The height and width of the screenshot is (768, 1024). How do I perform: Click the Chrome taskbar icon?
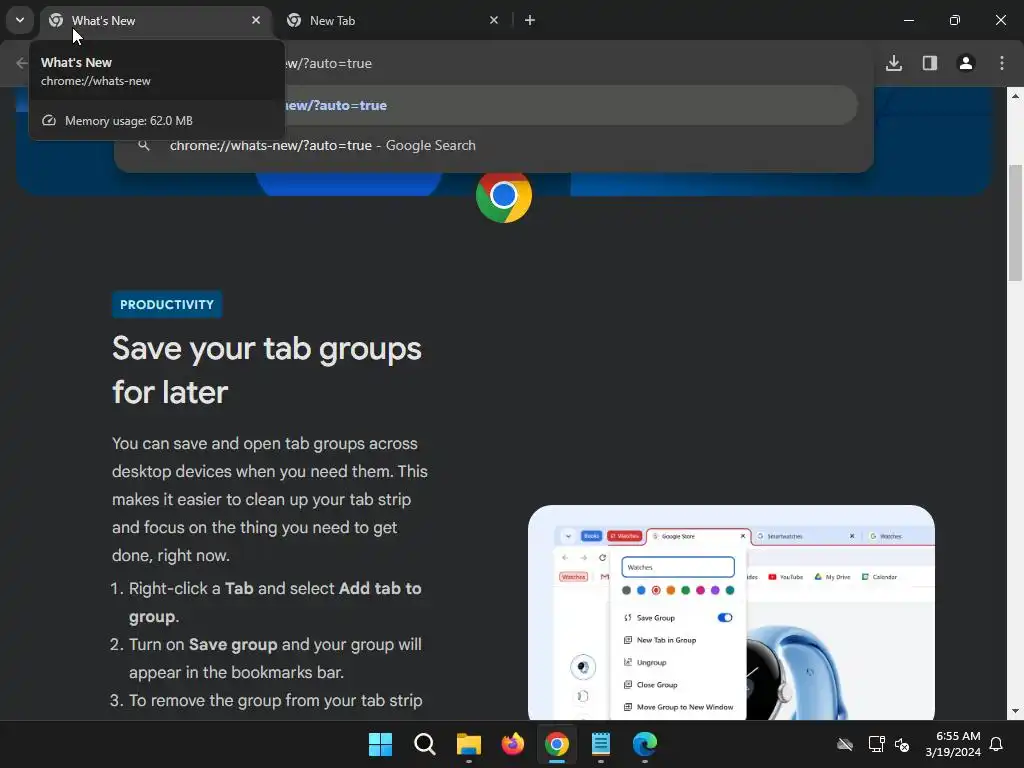click(556, 744)
